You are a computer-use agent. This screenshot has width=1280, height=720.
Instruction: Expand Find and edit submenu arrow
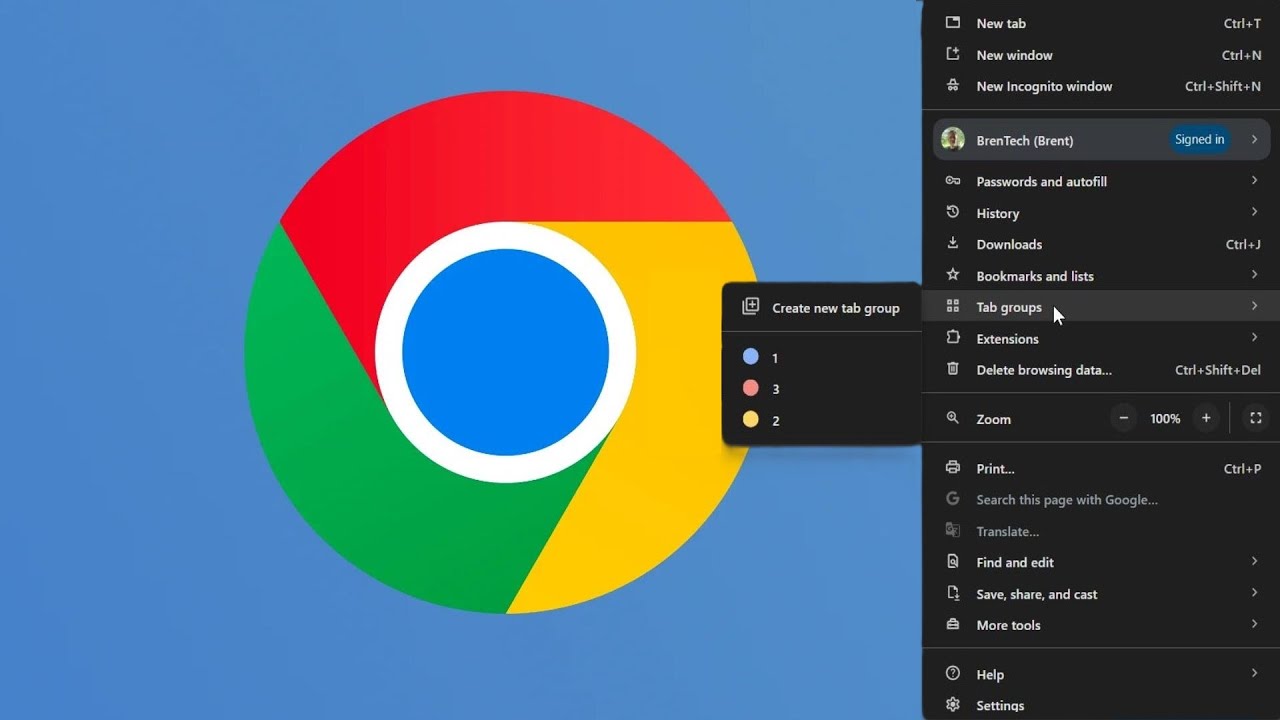pos(1254,561)
